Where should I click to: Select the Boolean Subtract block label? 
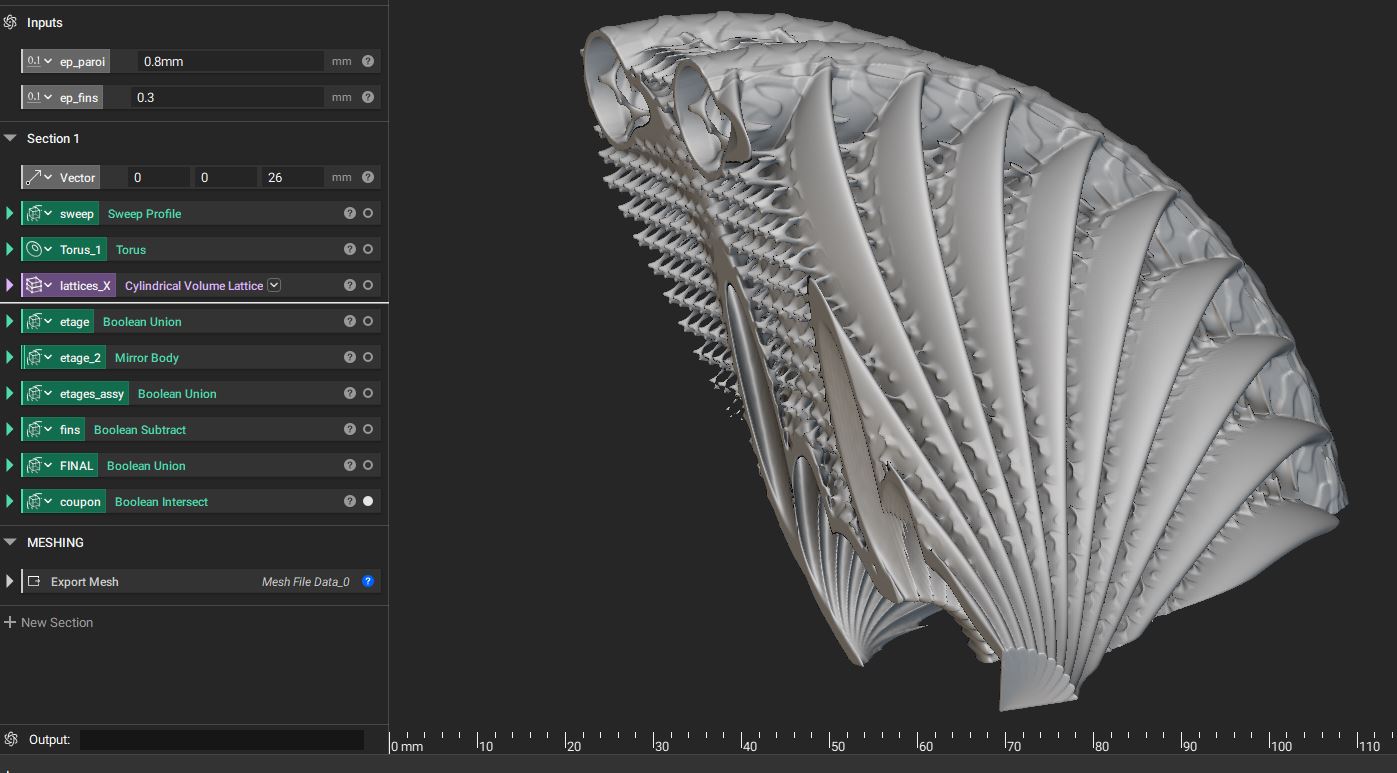click(140, 429)
